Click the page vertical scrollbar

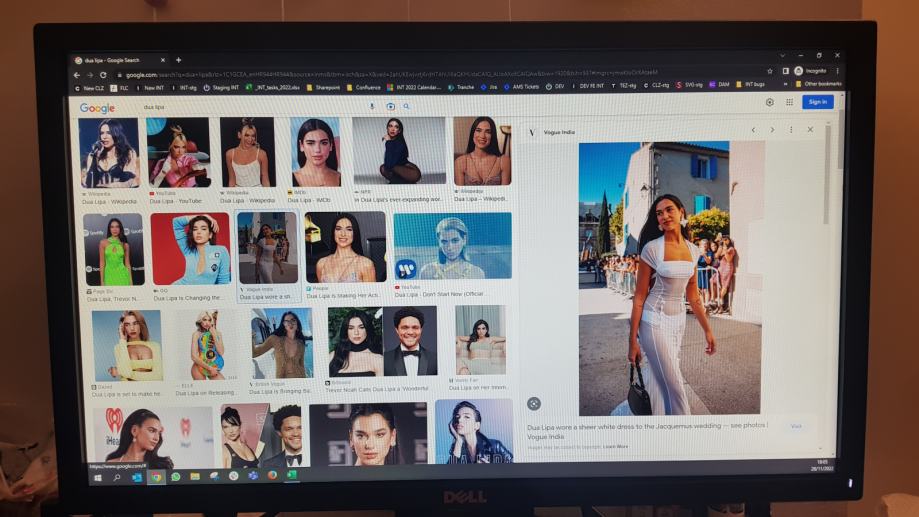pyautogui.click(x=841, y=141)
